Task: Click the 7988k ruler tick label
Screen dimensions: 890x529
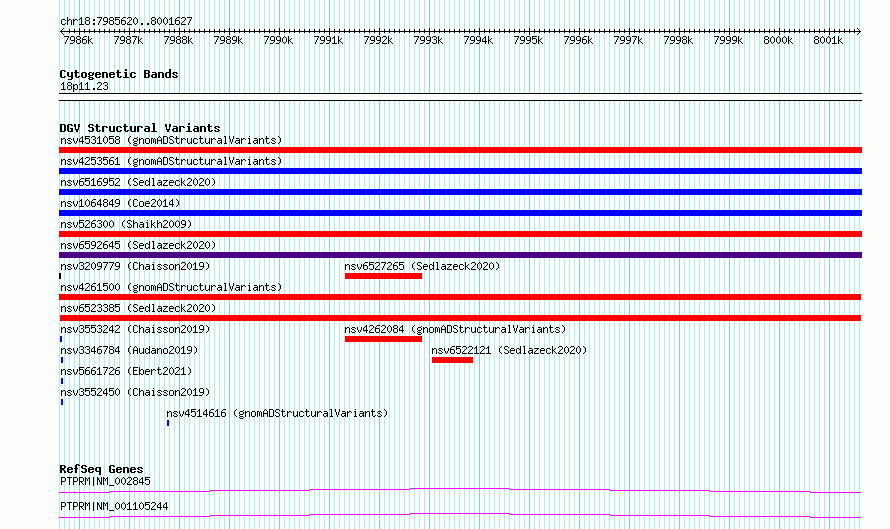Action: pyautogui.click(x=178, y=40)
